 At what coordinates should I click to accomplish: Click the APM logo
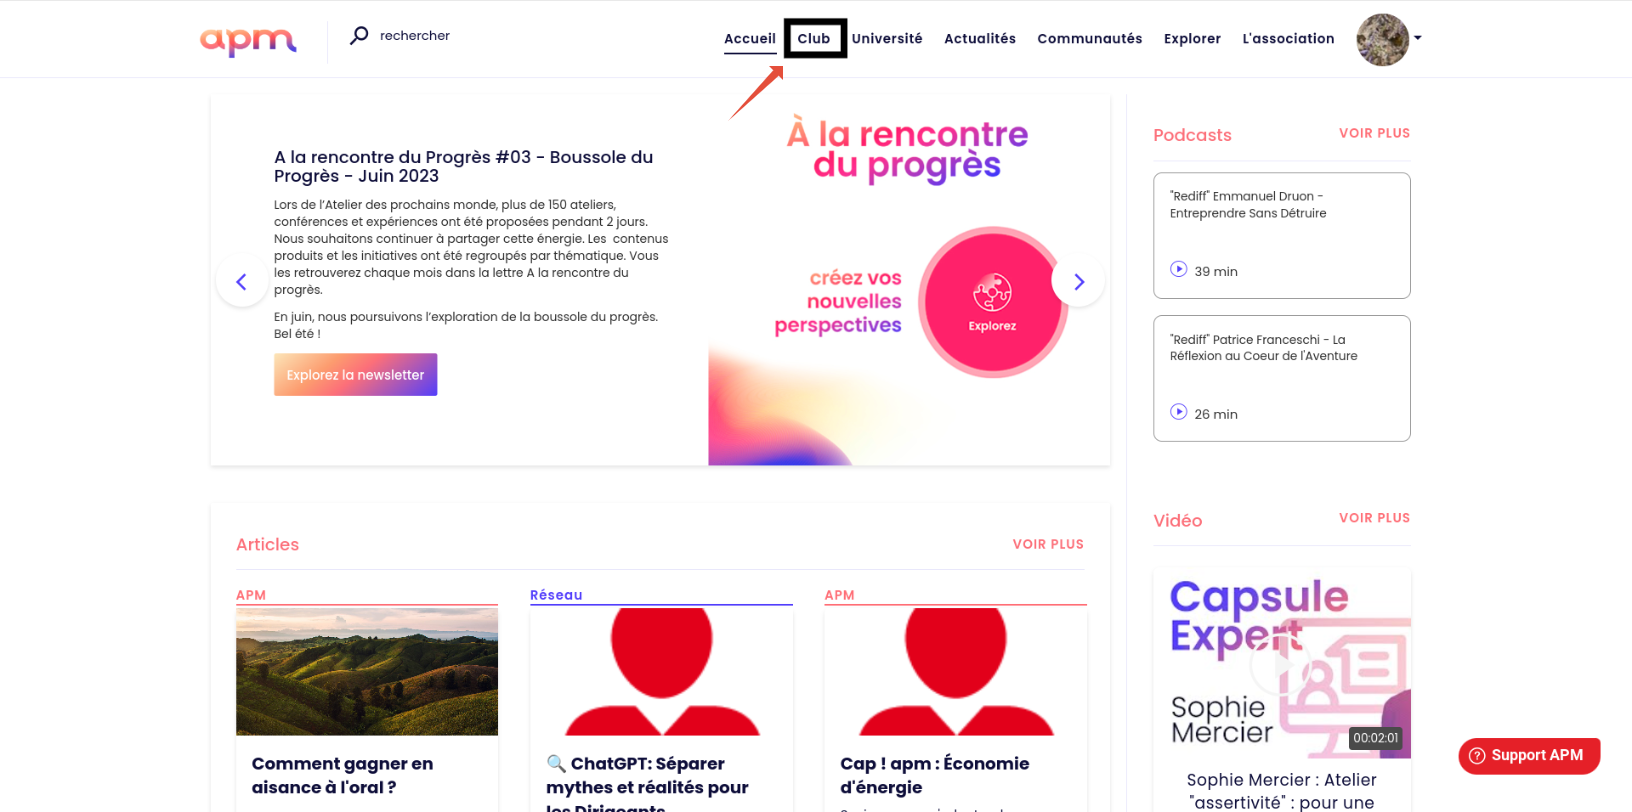(248, 41)
